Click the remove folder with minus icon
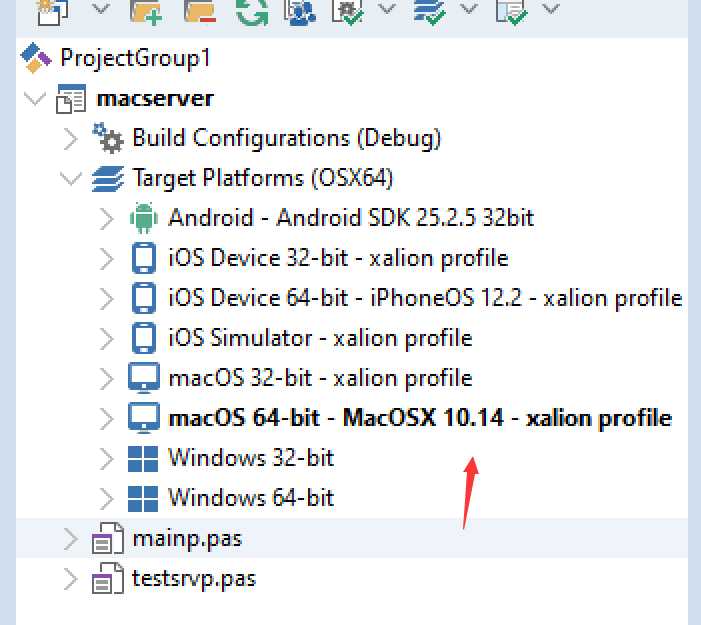This screenshot has height=625, width=701. click(x=201, y=10)
